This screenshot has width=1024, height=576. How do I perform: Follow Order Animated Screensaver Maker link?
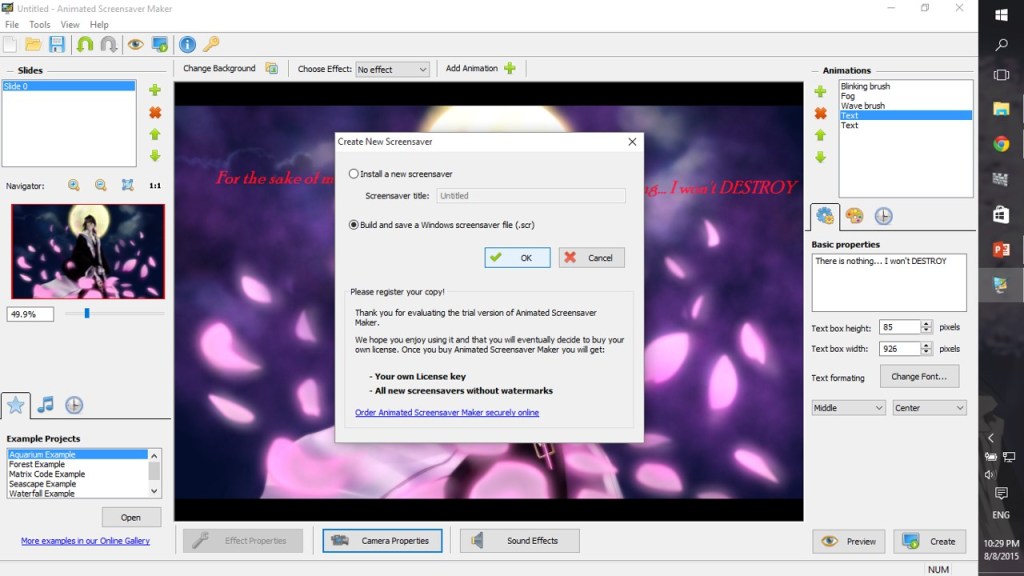447,412
